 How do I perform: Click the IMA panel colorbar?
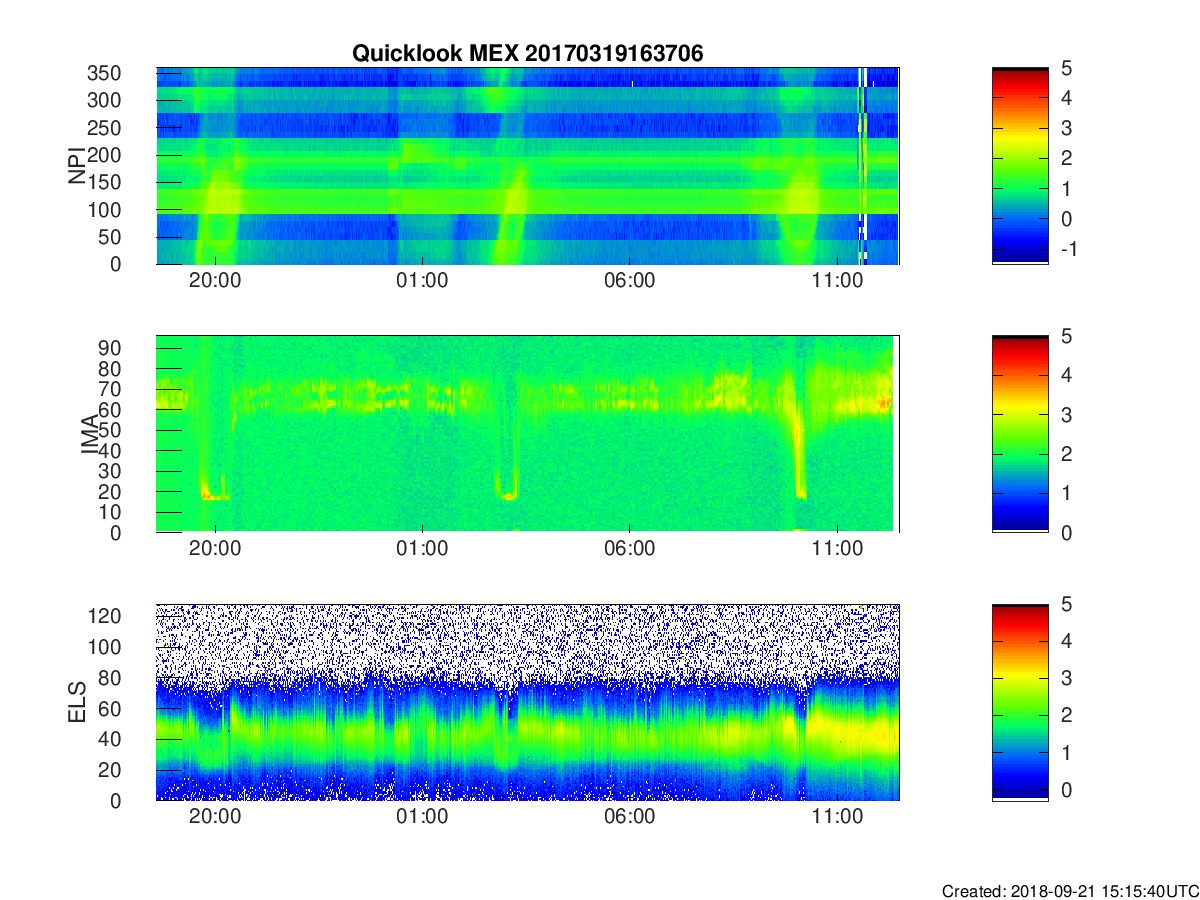point(1020,434)
